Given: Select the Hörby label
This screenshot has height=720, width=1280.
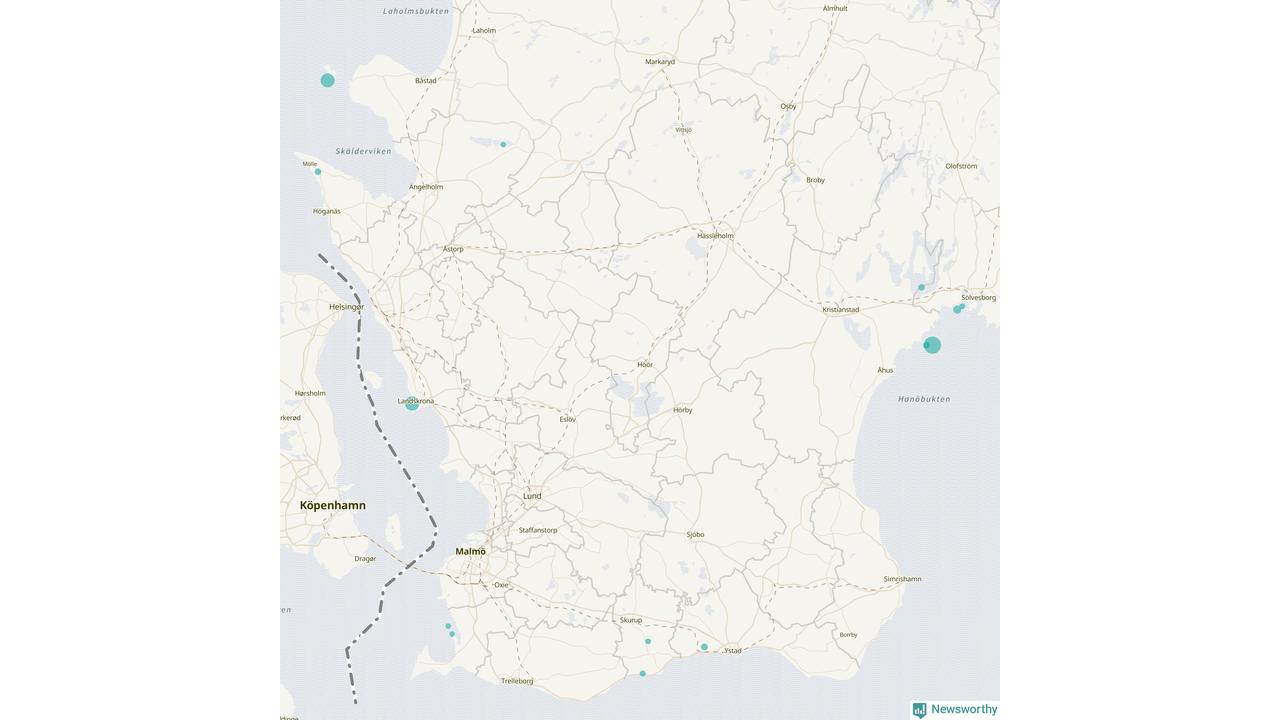Looking at the screenshot, I should click(682, 410).
